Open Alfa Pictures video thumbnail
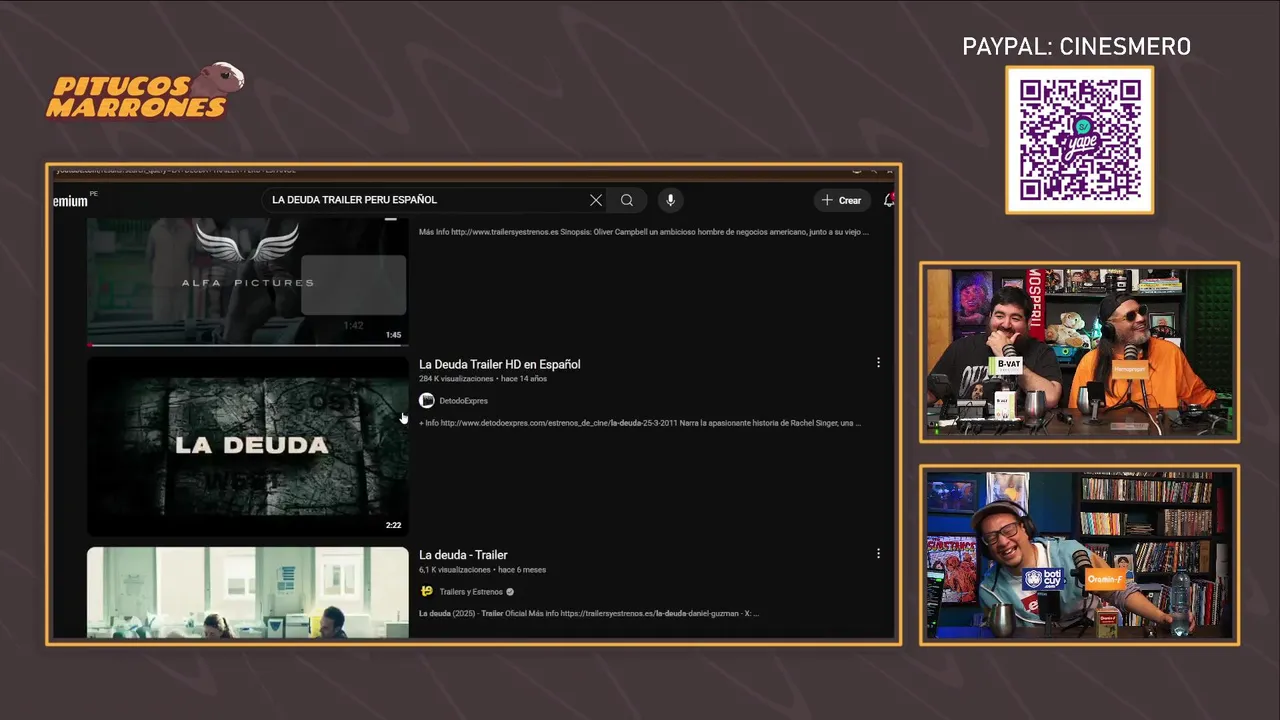The image size is (1280, 720). (248, 282)
